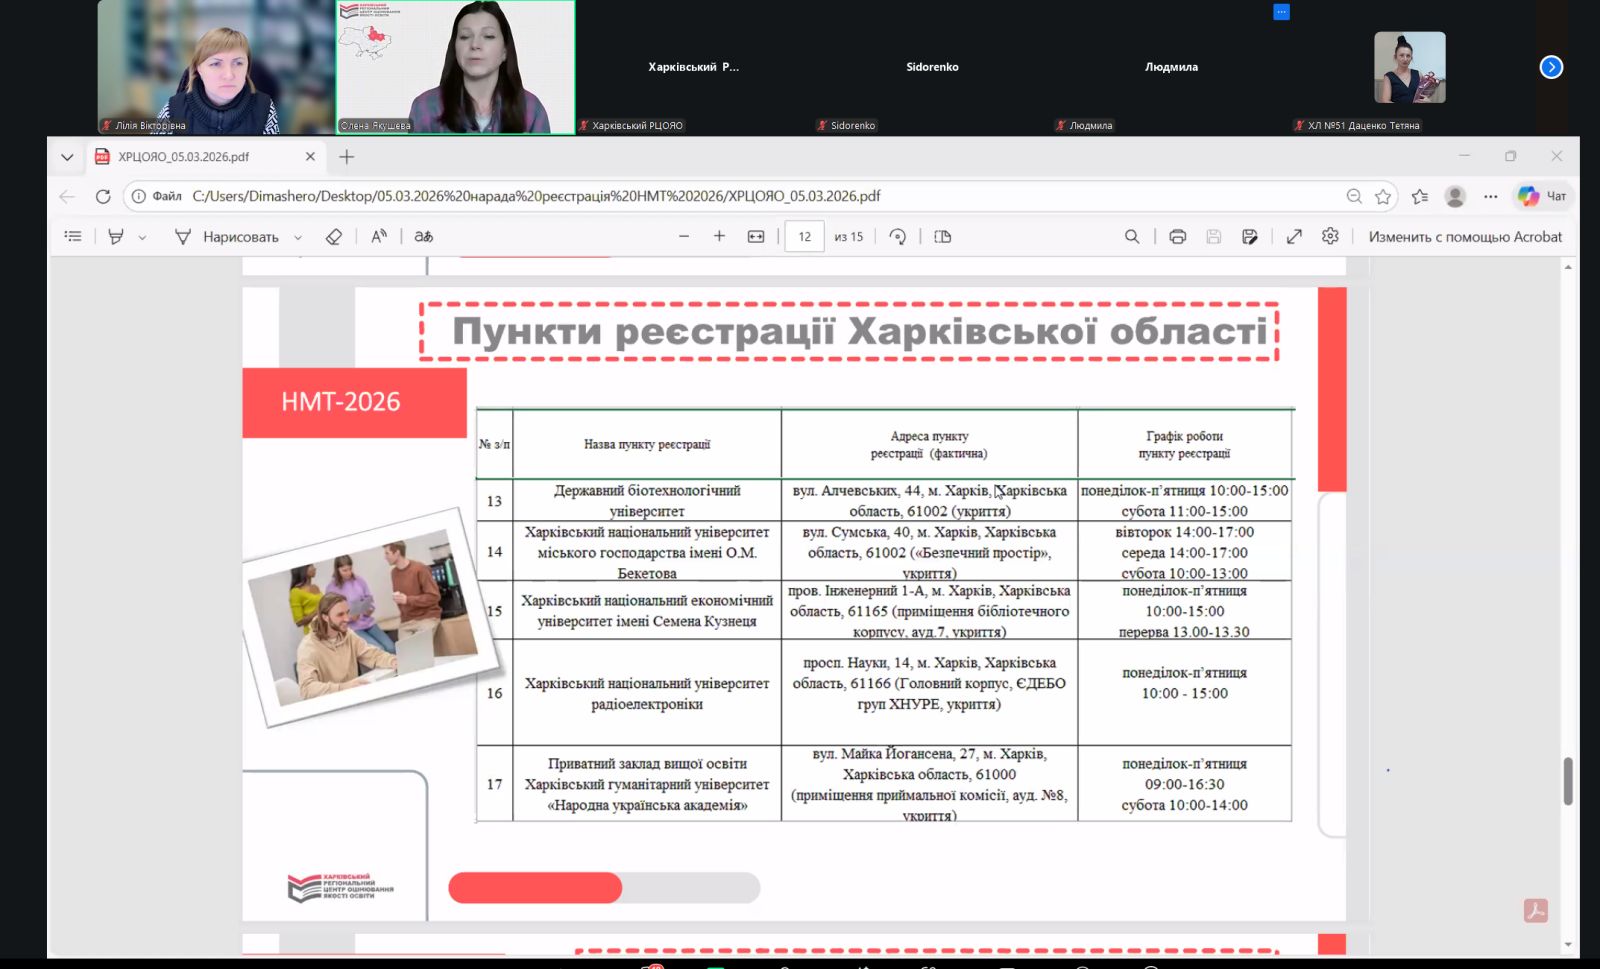Open the browser tab list chevron
The image size is (1600, 969).
tap(67, 157)
